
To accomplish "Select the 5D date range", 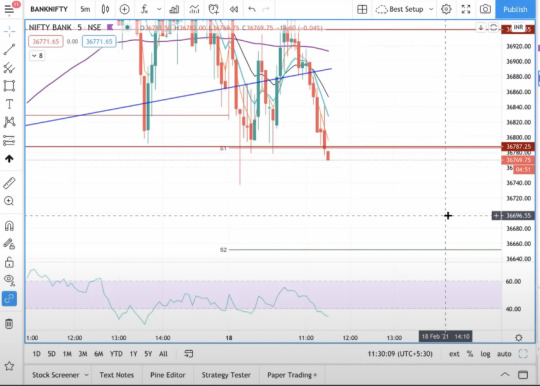I will coord(51,354).
